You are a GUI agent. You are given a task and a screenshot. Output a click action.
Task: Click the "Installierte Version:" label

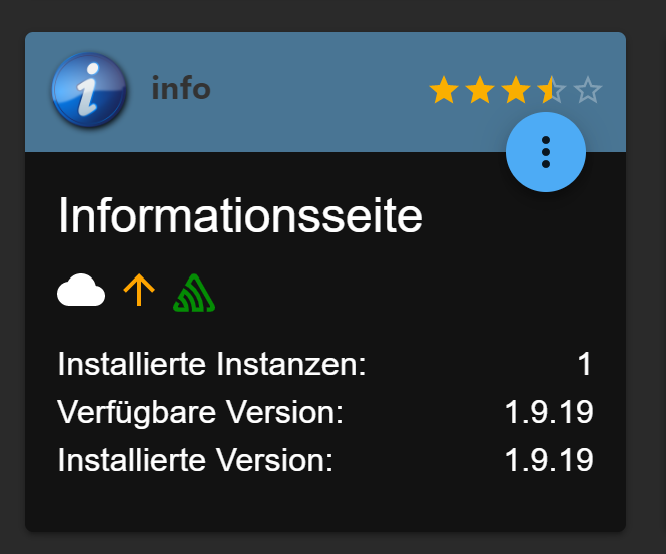pos(195,460)
